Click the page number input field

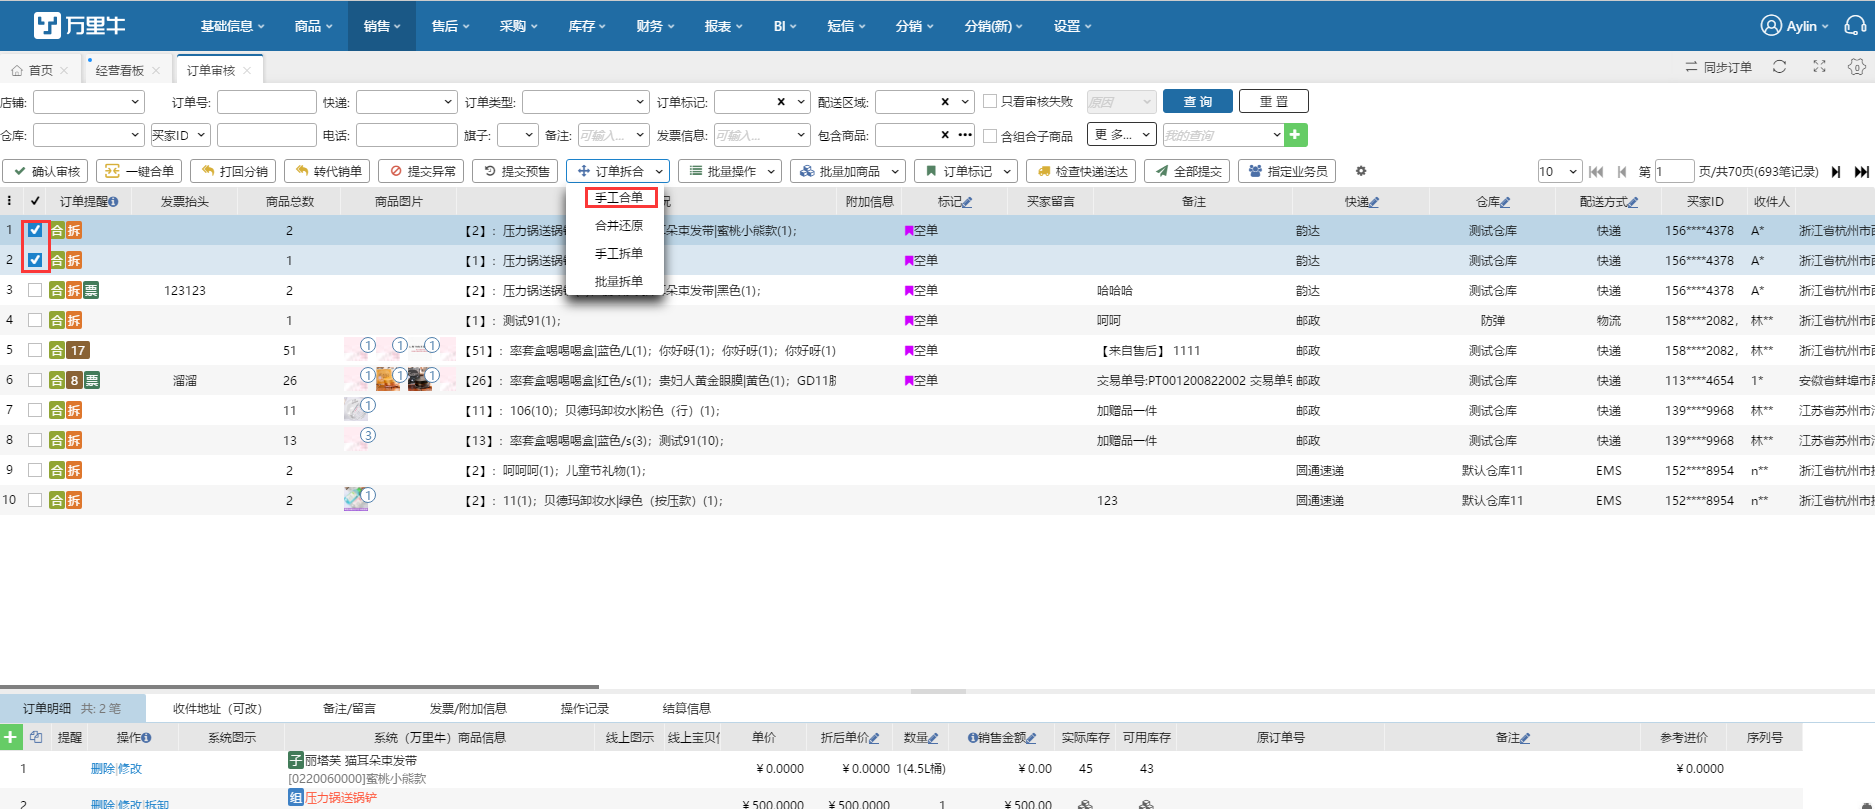[x=1674, y=171]
